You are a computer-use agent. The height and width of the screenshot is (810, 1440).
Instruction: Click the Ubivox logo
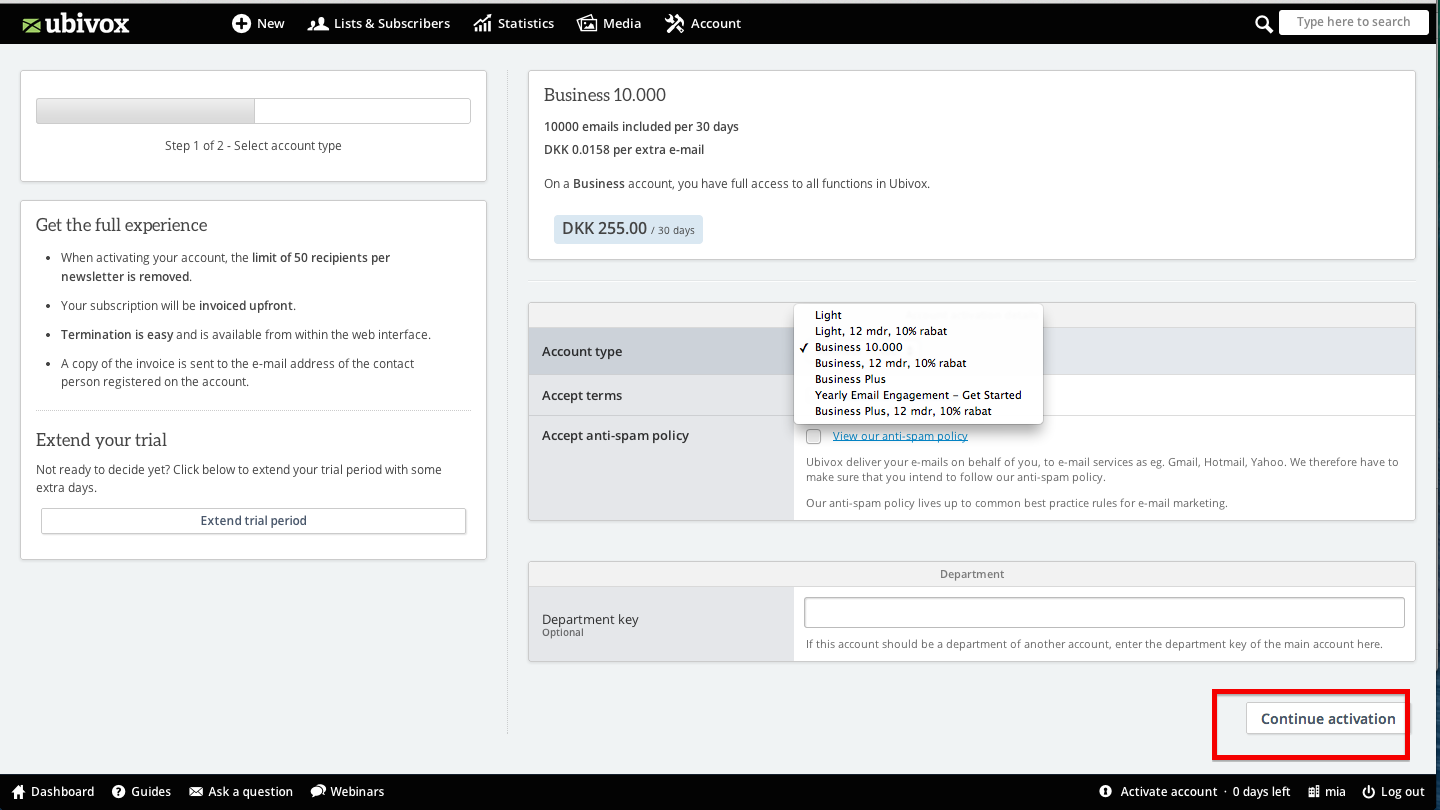76,23
